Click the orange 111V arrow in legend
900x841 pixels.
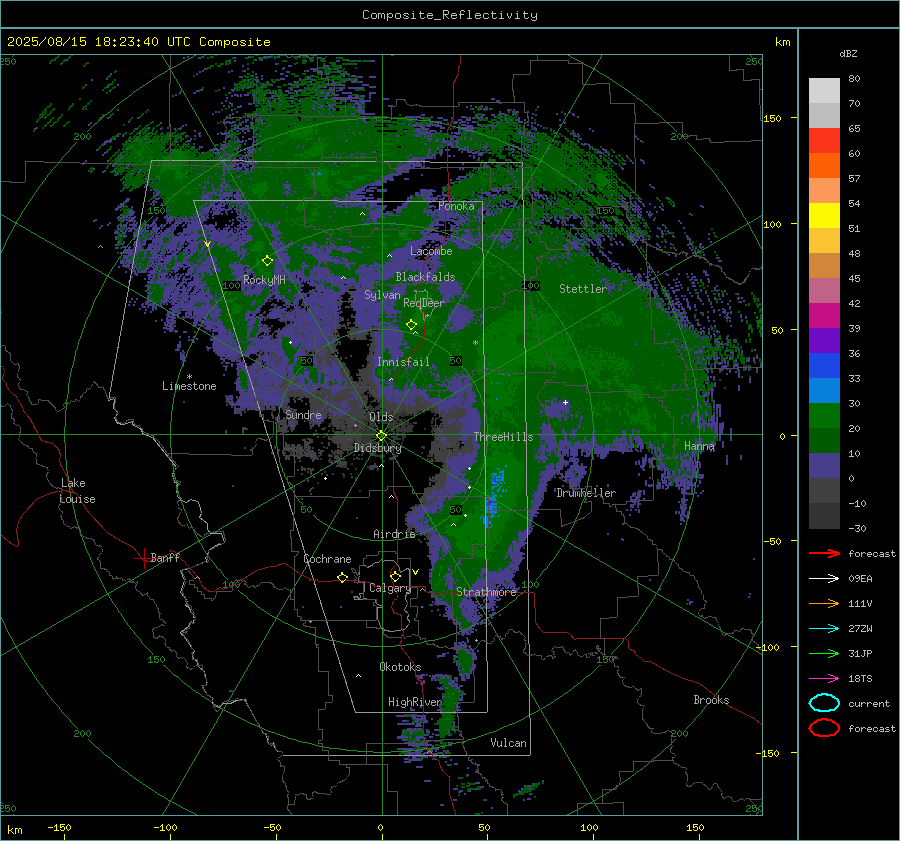click(824, 603)
